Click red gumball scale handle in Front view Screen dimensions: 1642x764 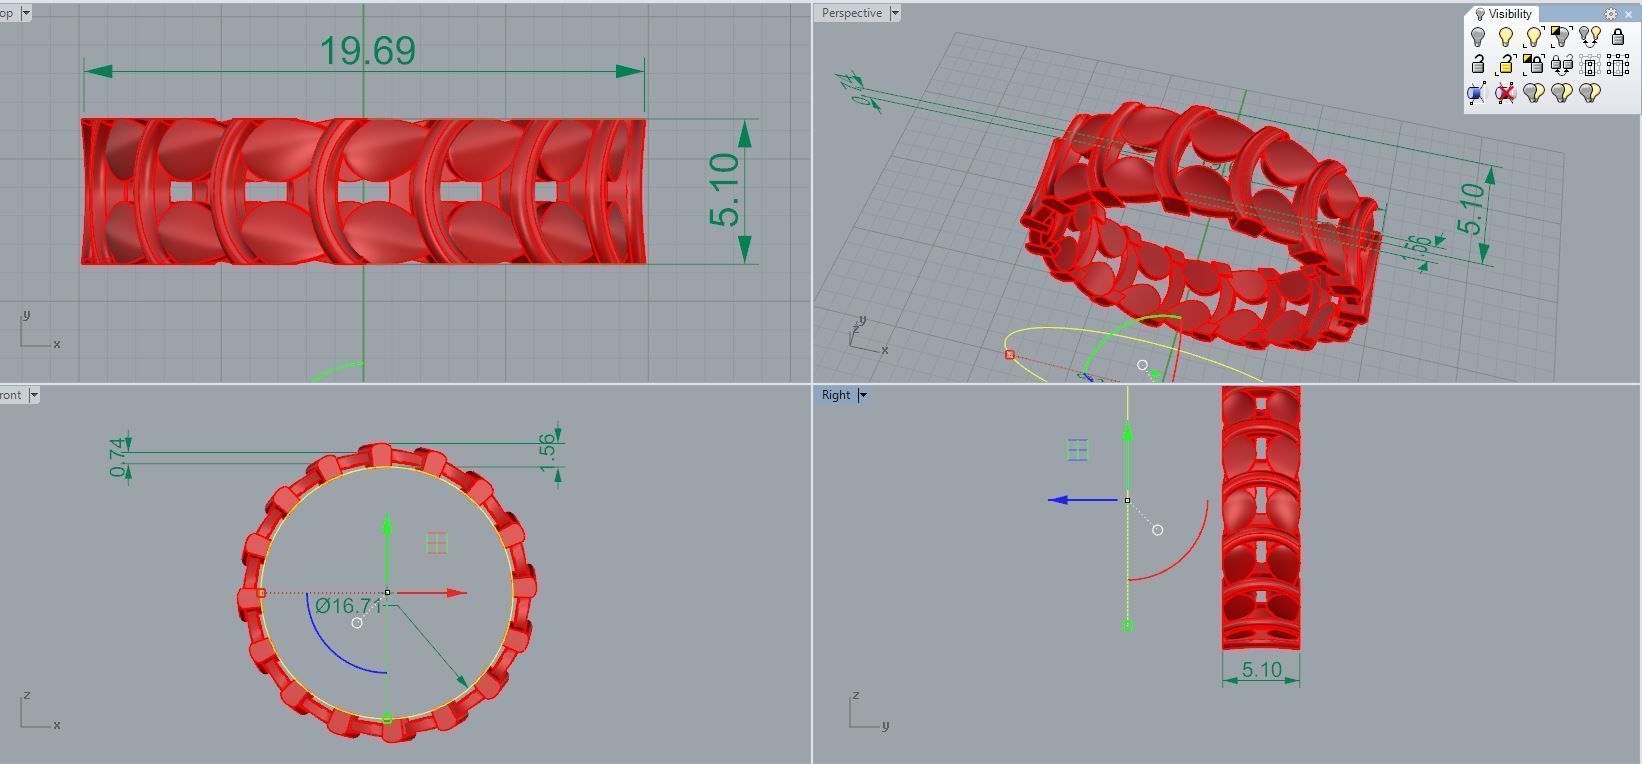coord(262,593)
